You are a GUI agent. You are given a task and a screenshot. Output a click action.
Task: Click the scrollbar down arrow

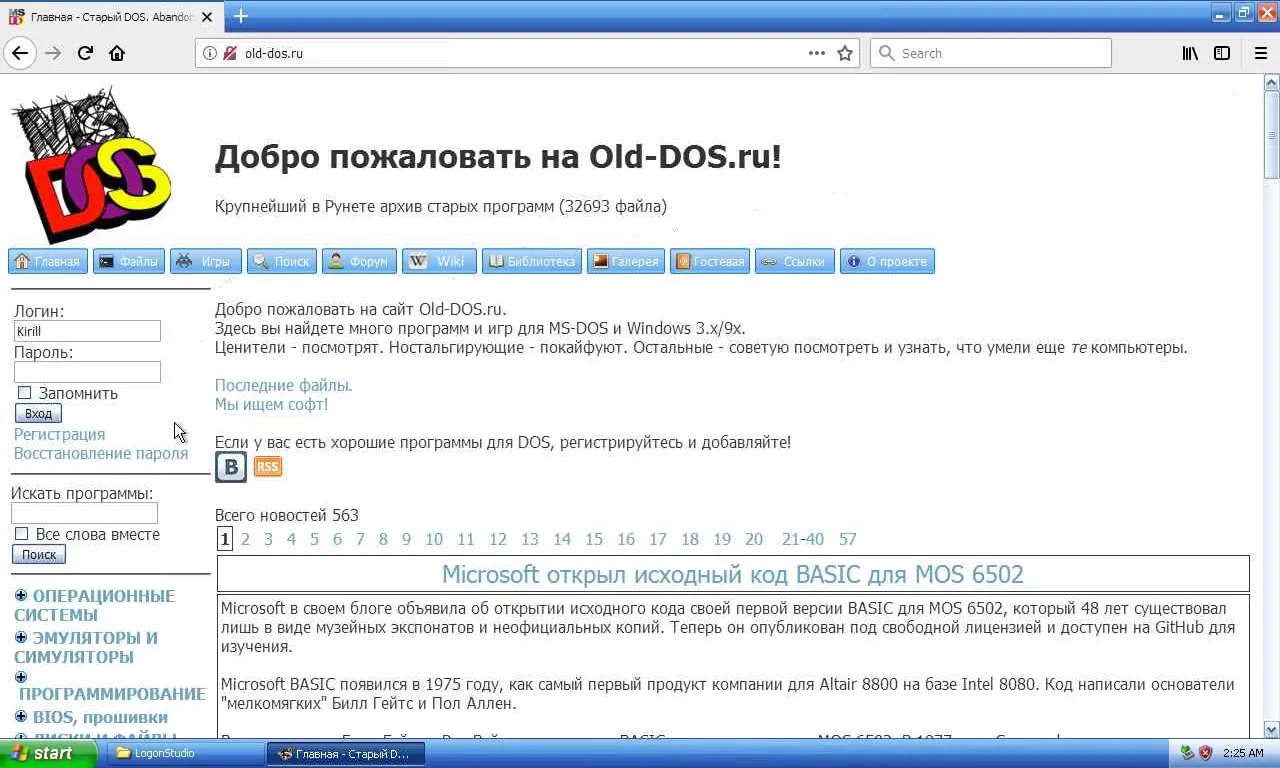(1272, 729)
